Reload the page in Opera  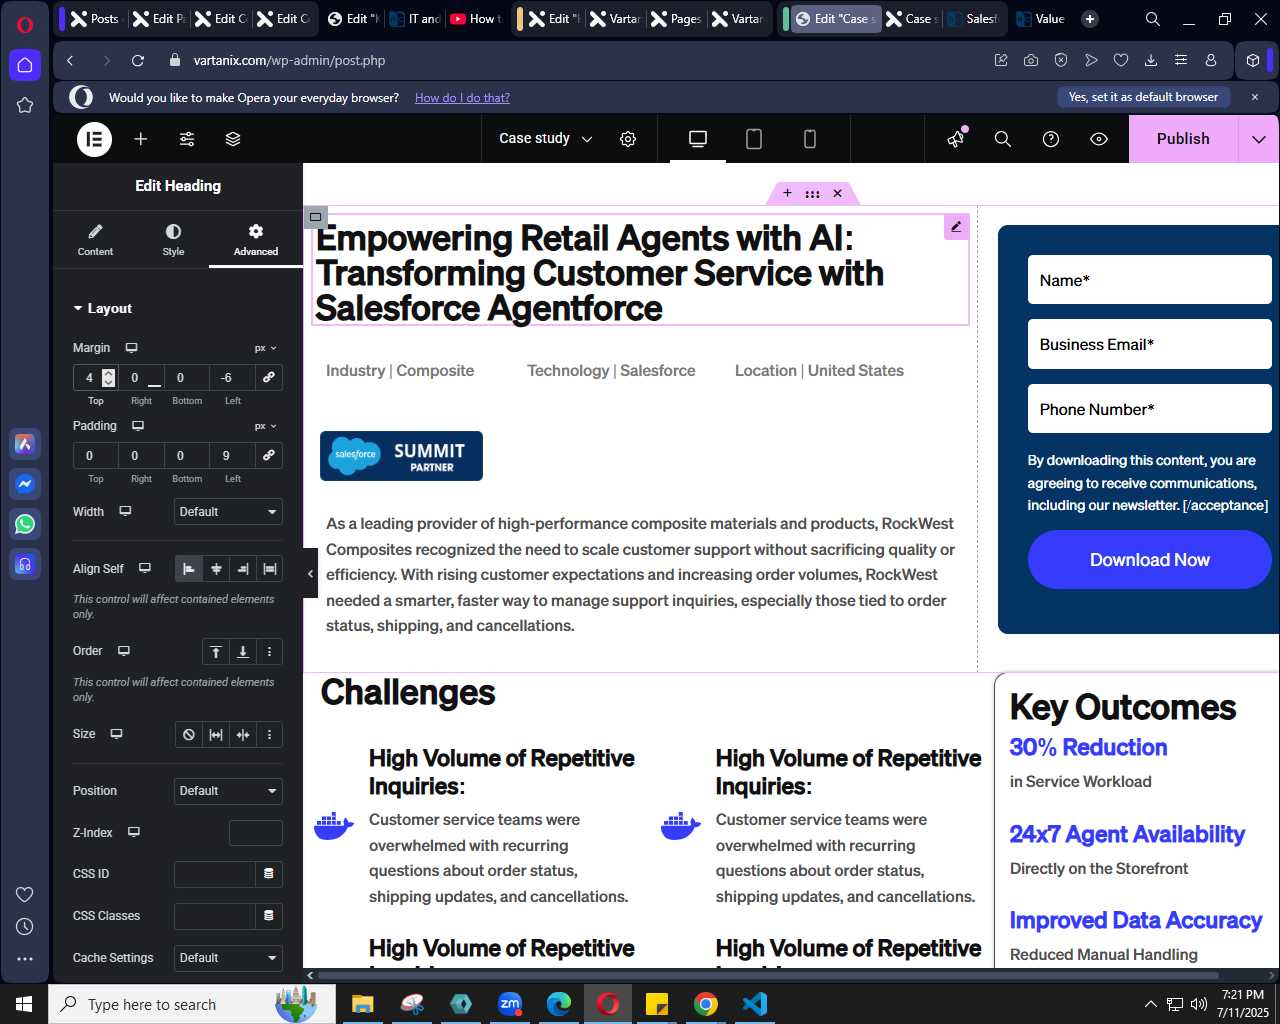(x=138, y=61)
